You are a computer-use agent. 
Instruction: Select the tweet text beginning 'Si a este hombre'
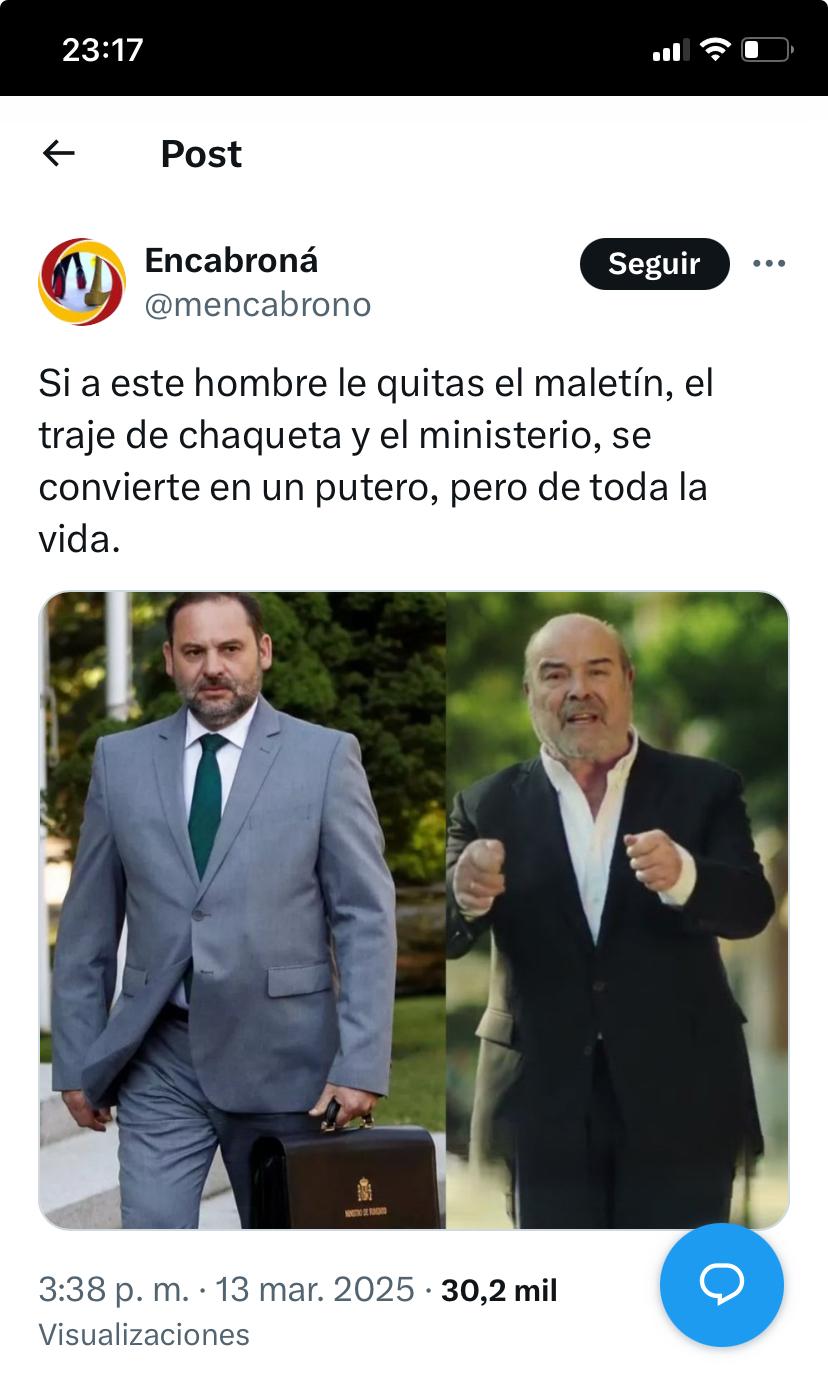376,461
